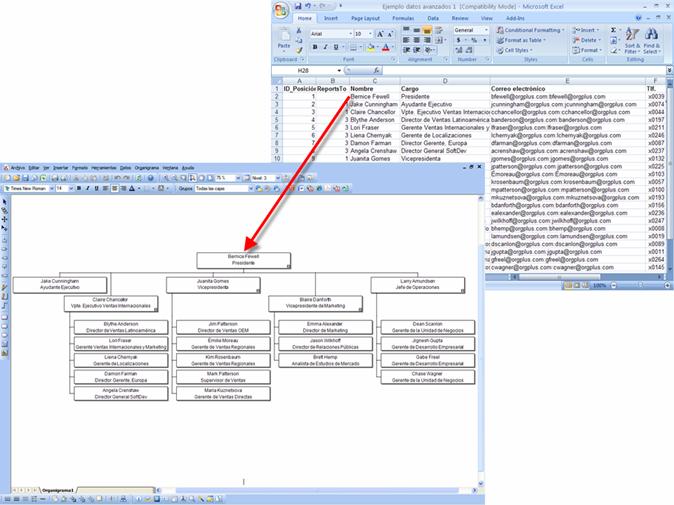Open the Nivel 3 level dropdown
The image size is (674, 505).
(277, 178)
